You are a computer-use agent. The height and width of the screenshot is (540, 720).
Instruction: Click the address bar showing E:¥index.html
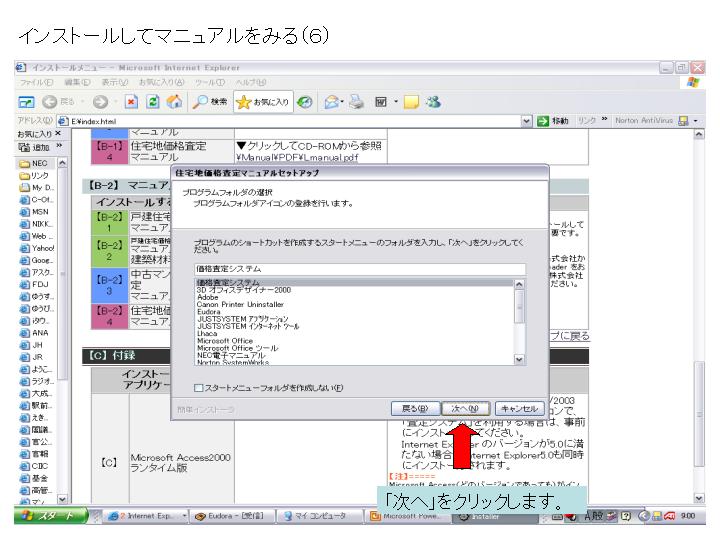[x=294, y=121]
